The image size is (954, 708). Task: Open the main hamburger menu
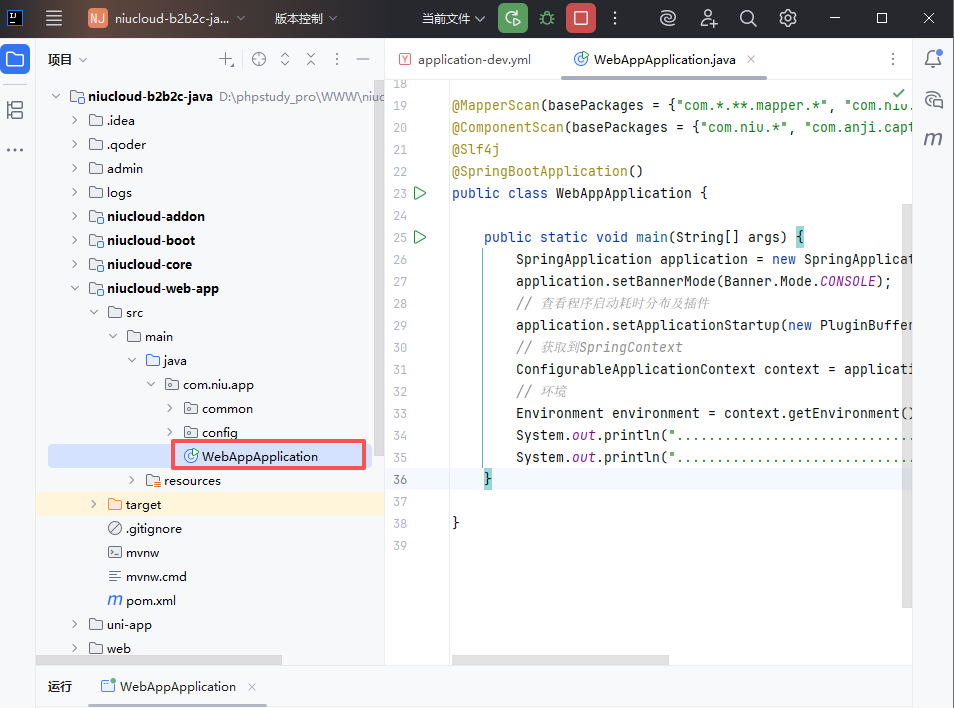[54, 18]
